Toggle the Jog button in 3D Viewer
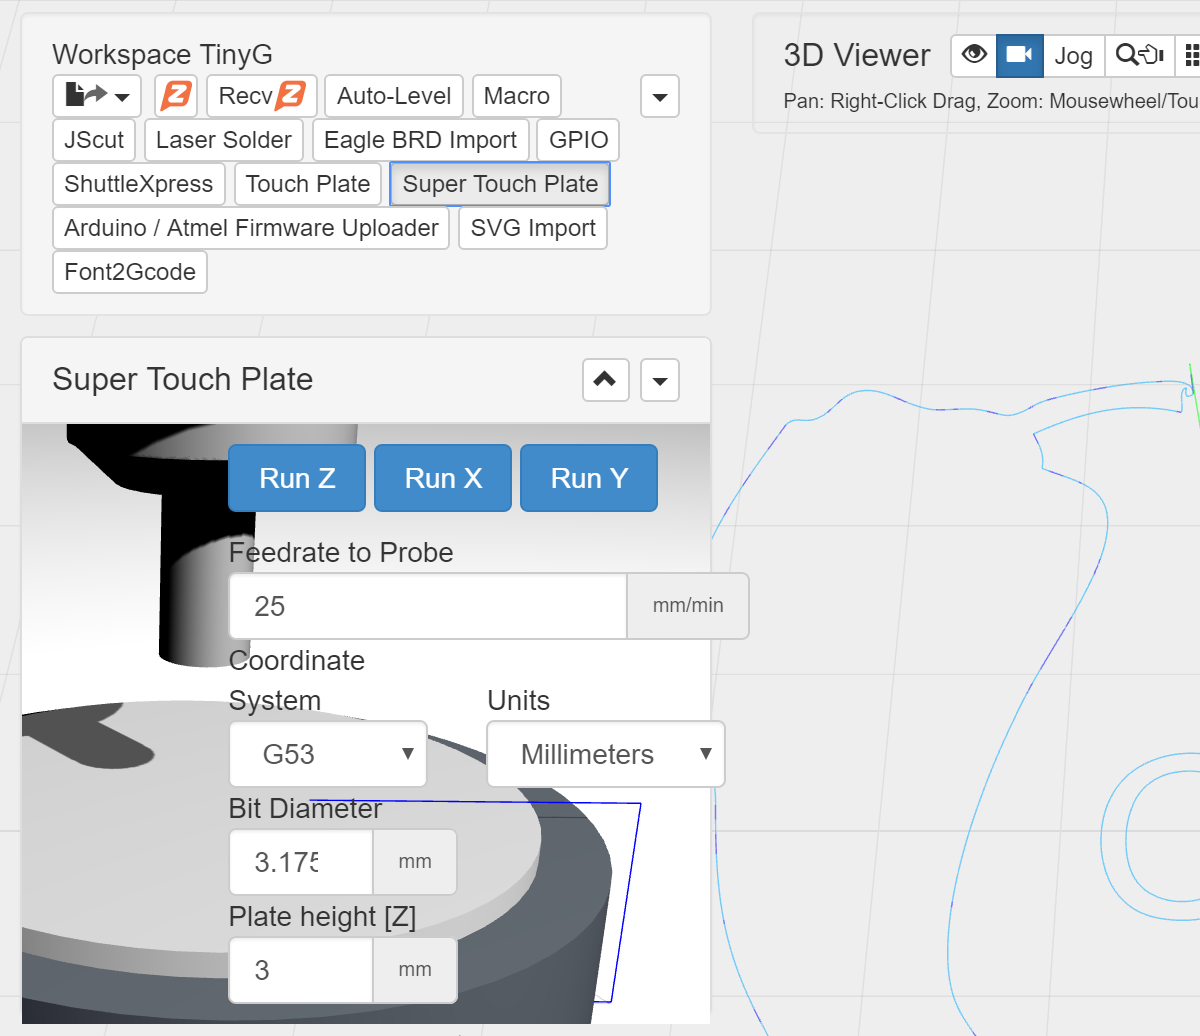1200x1036 pixels. click(1073, 55)
